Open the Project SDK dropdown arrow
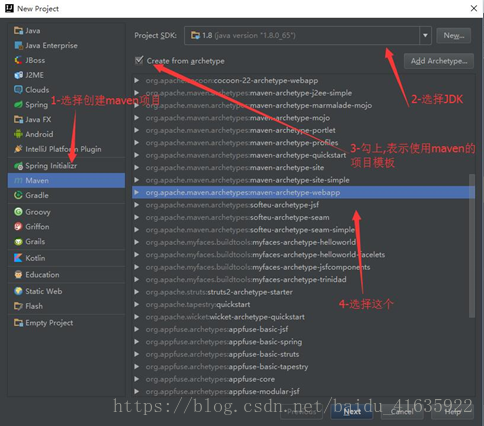The height and width of the screenshot is (426, 484). (425, 35)
